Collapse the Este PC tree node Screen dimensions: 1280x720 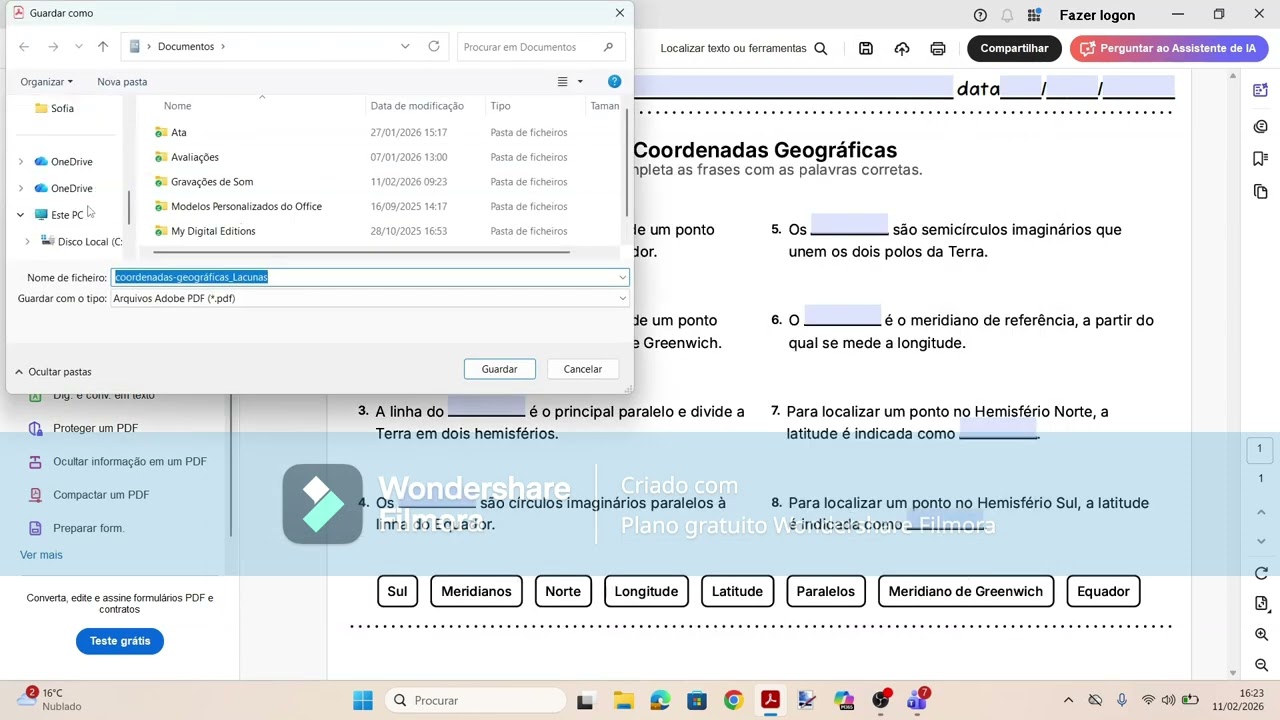coord(20,215)
